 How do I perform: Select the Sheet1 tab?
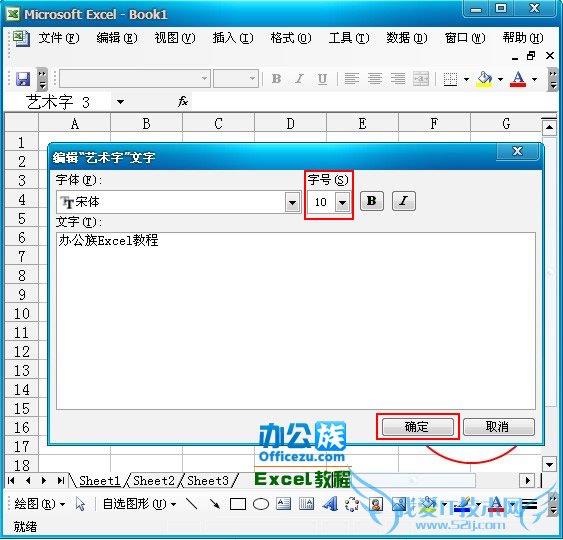click(99, 480)
